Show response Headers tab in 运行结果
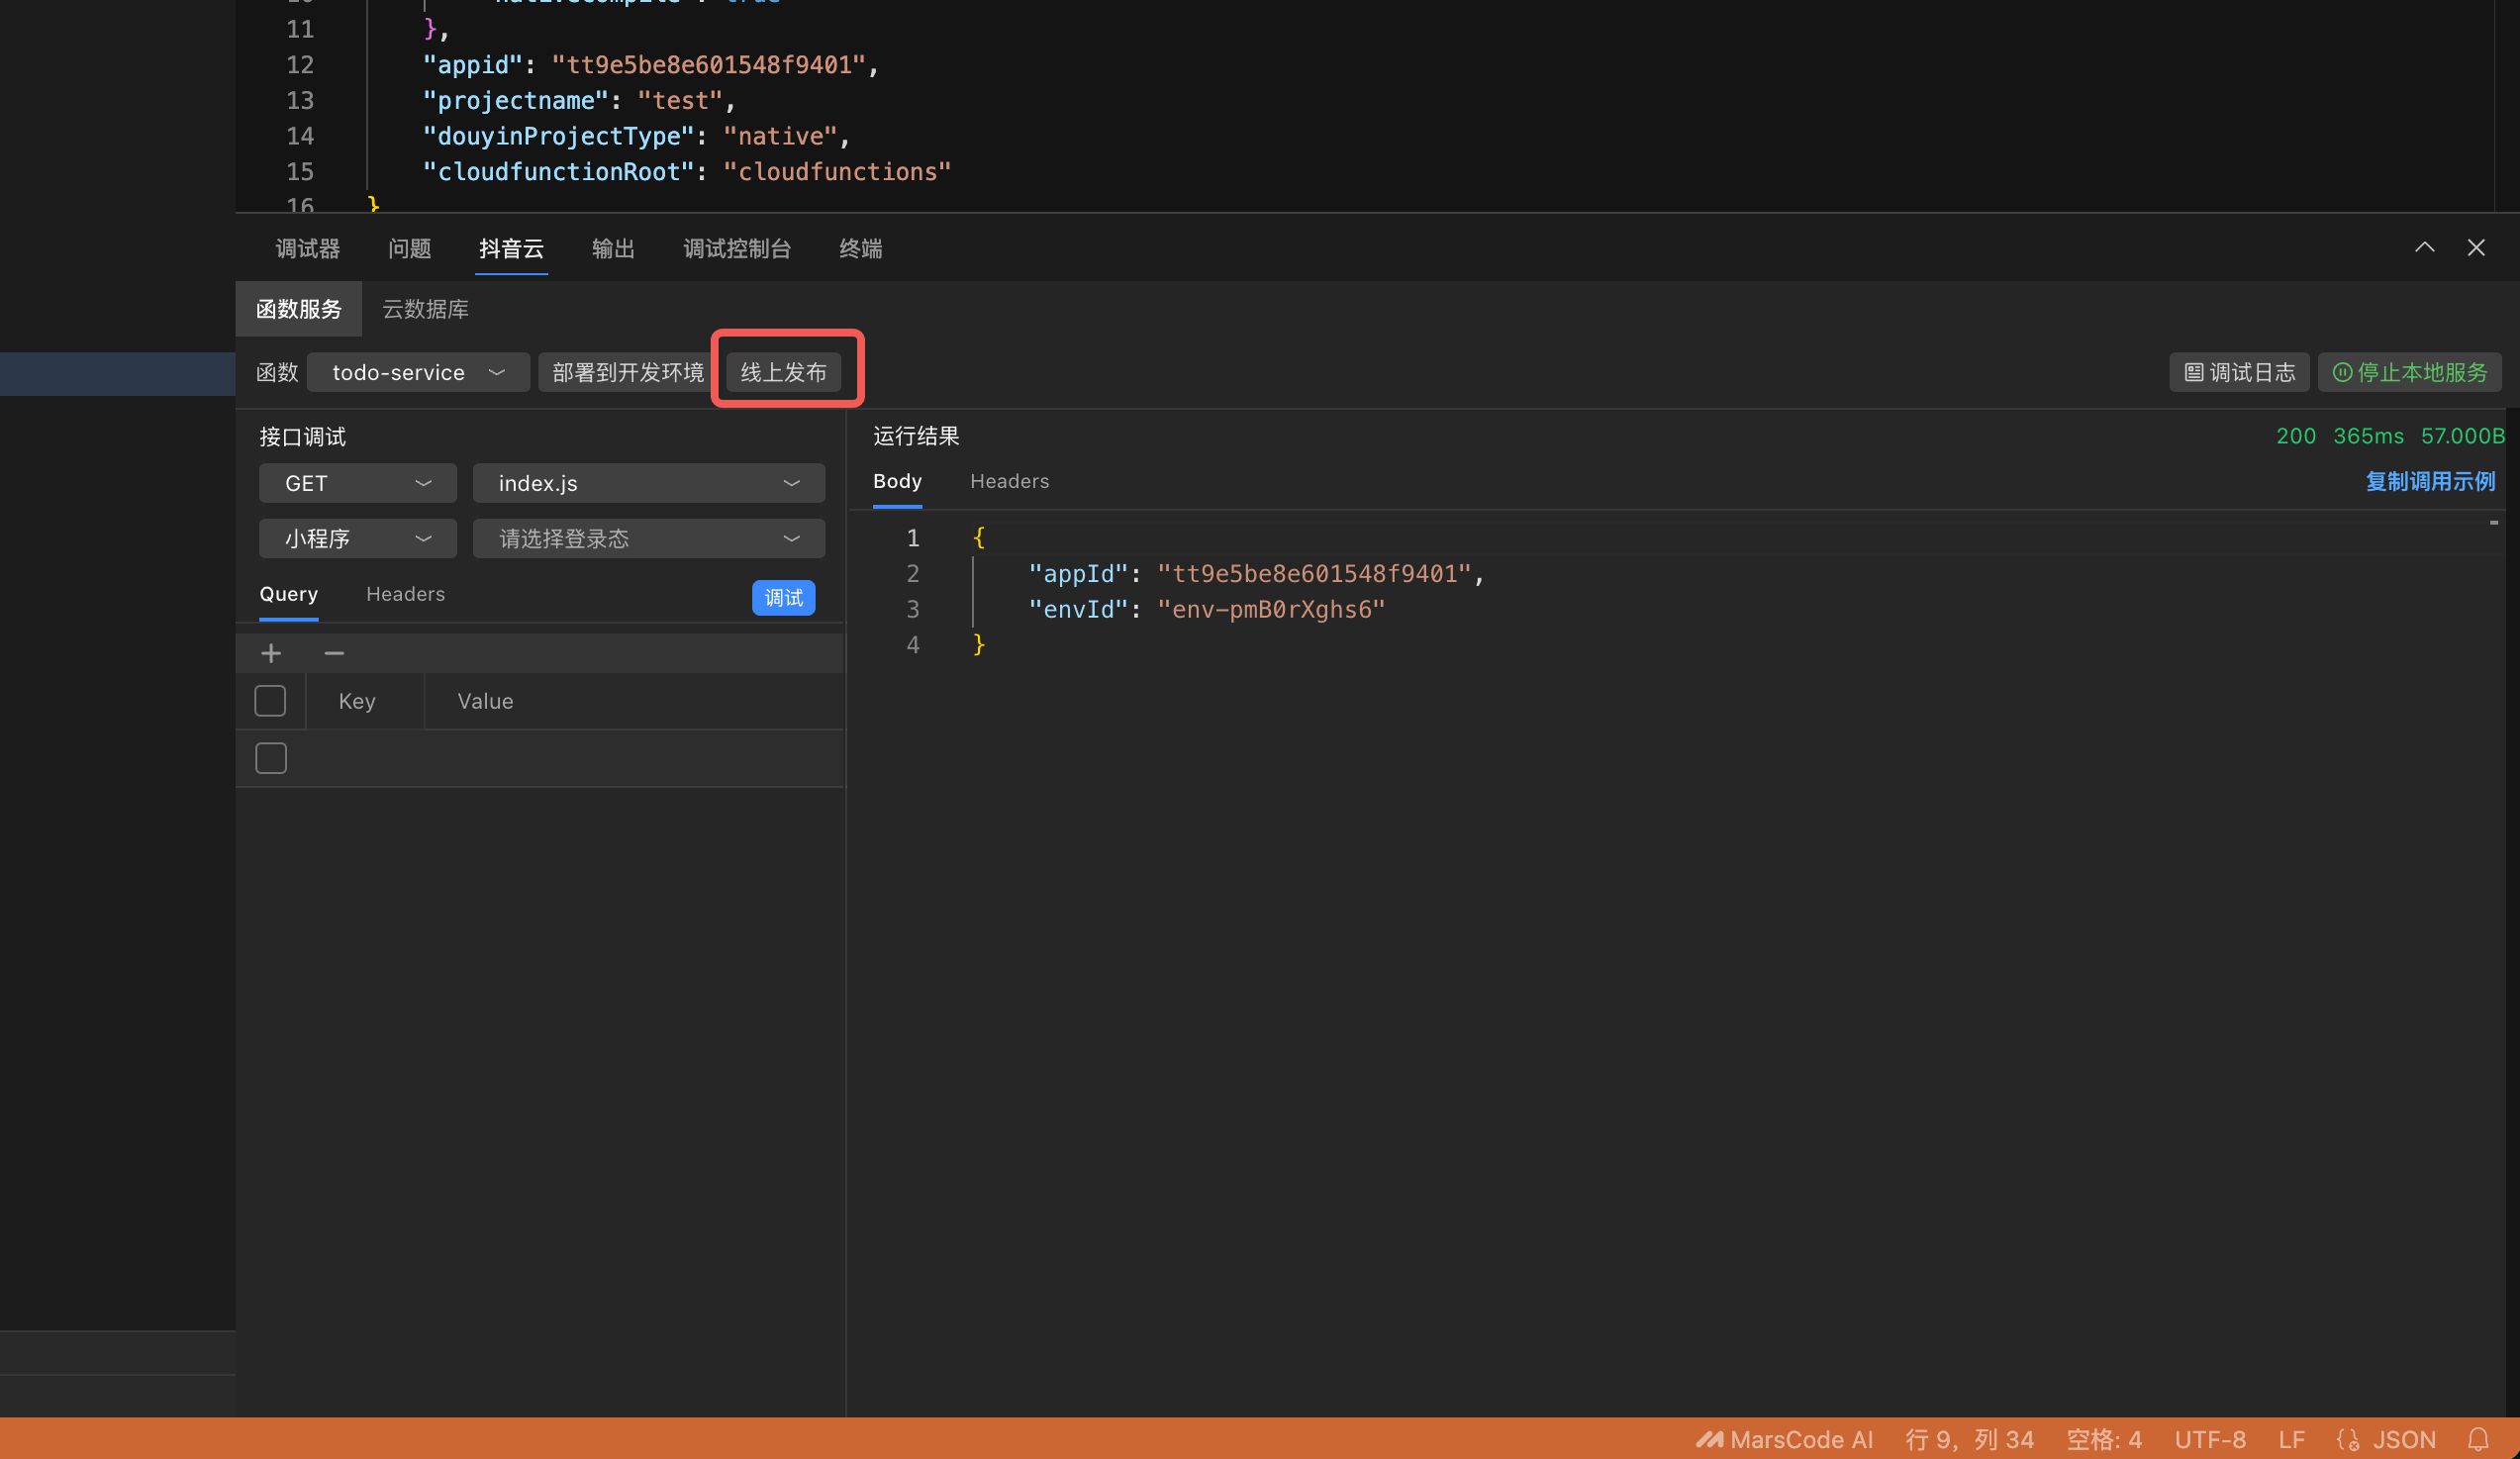 tap(1009, 481)
